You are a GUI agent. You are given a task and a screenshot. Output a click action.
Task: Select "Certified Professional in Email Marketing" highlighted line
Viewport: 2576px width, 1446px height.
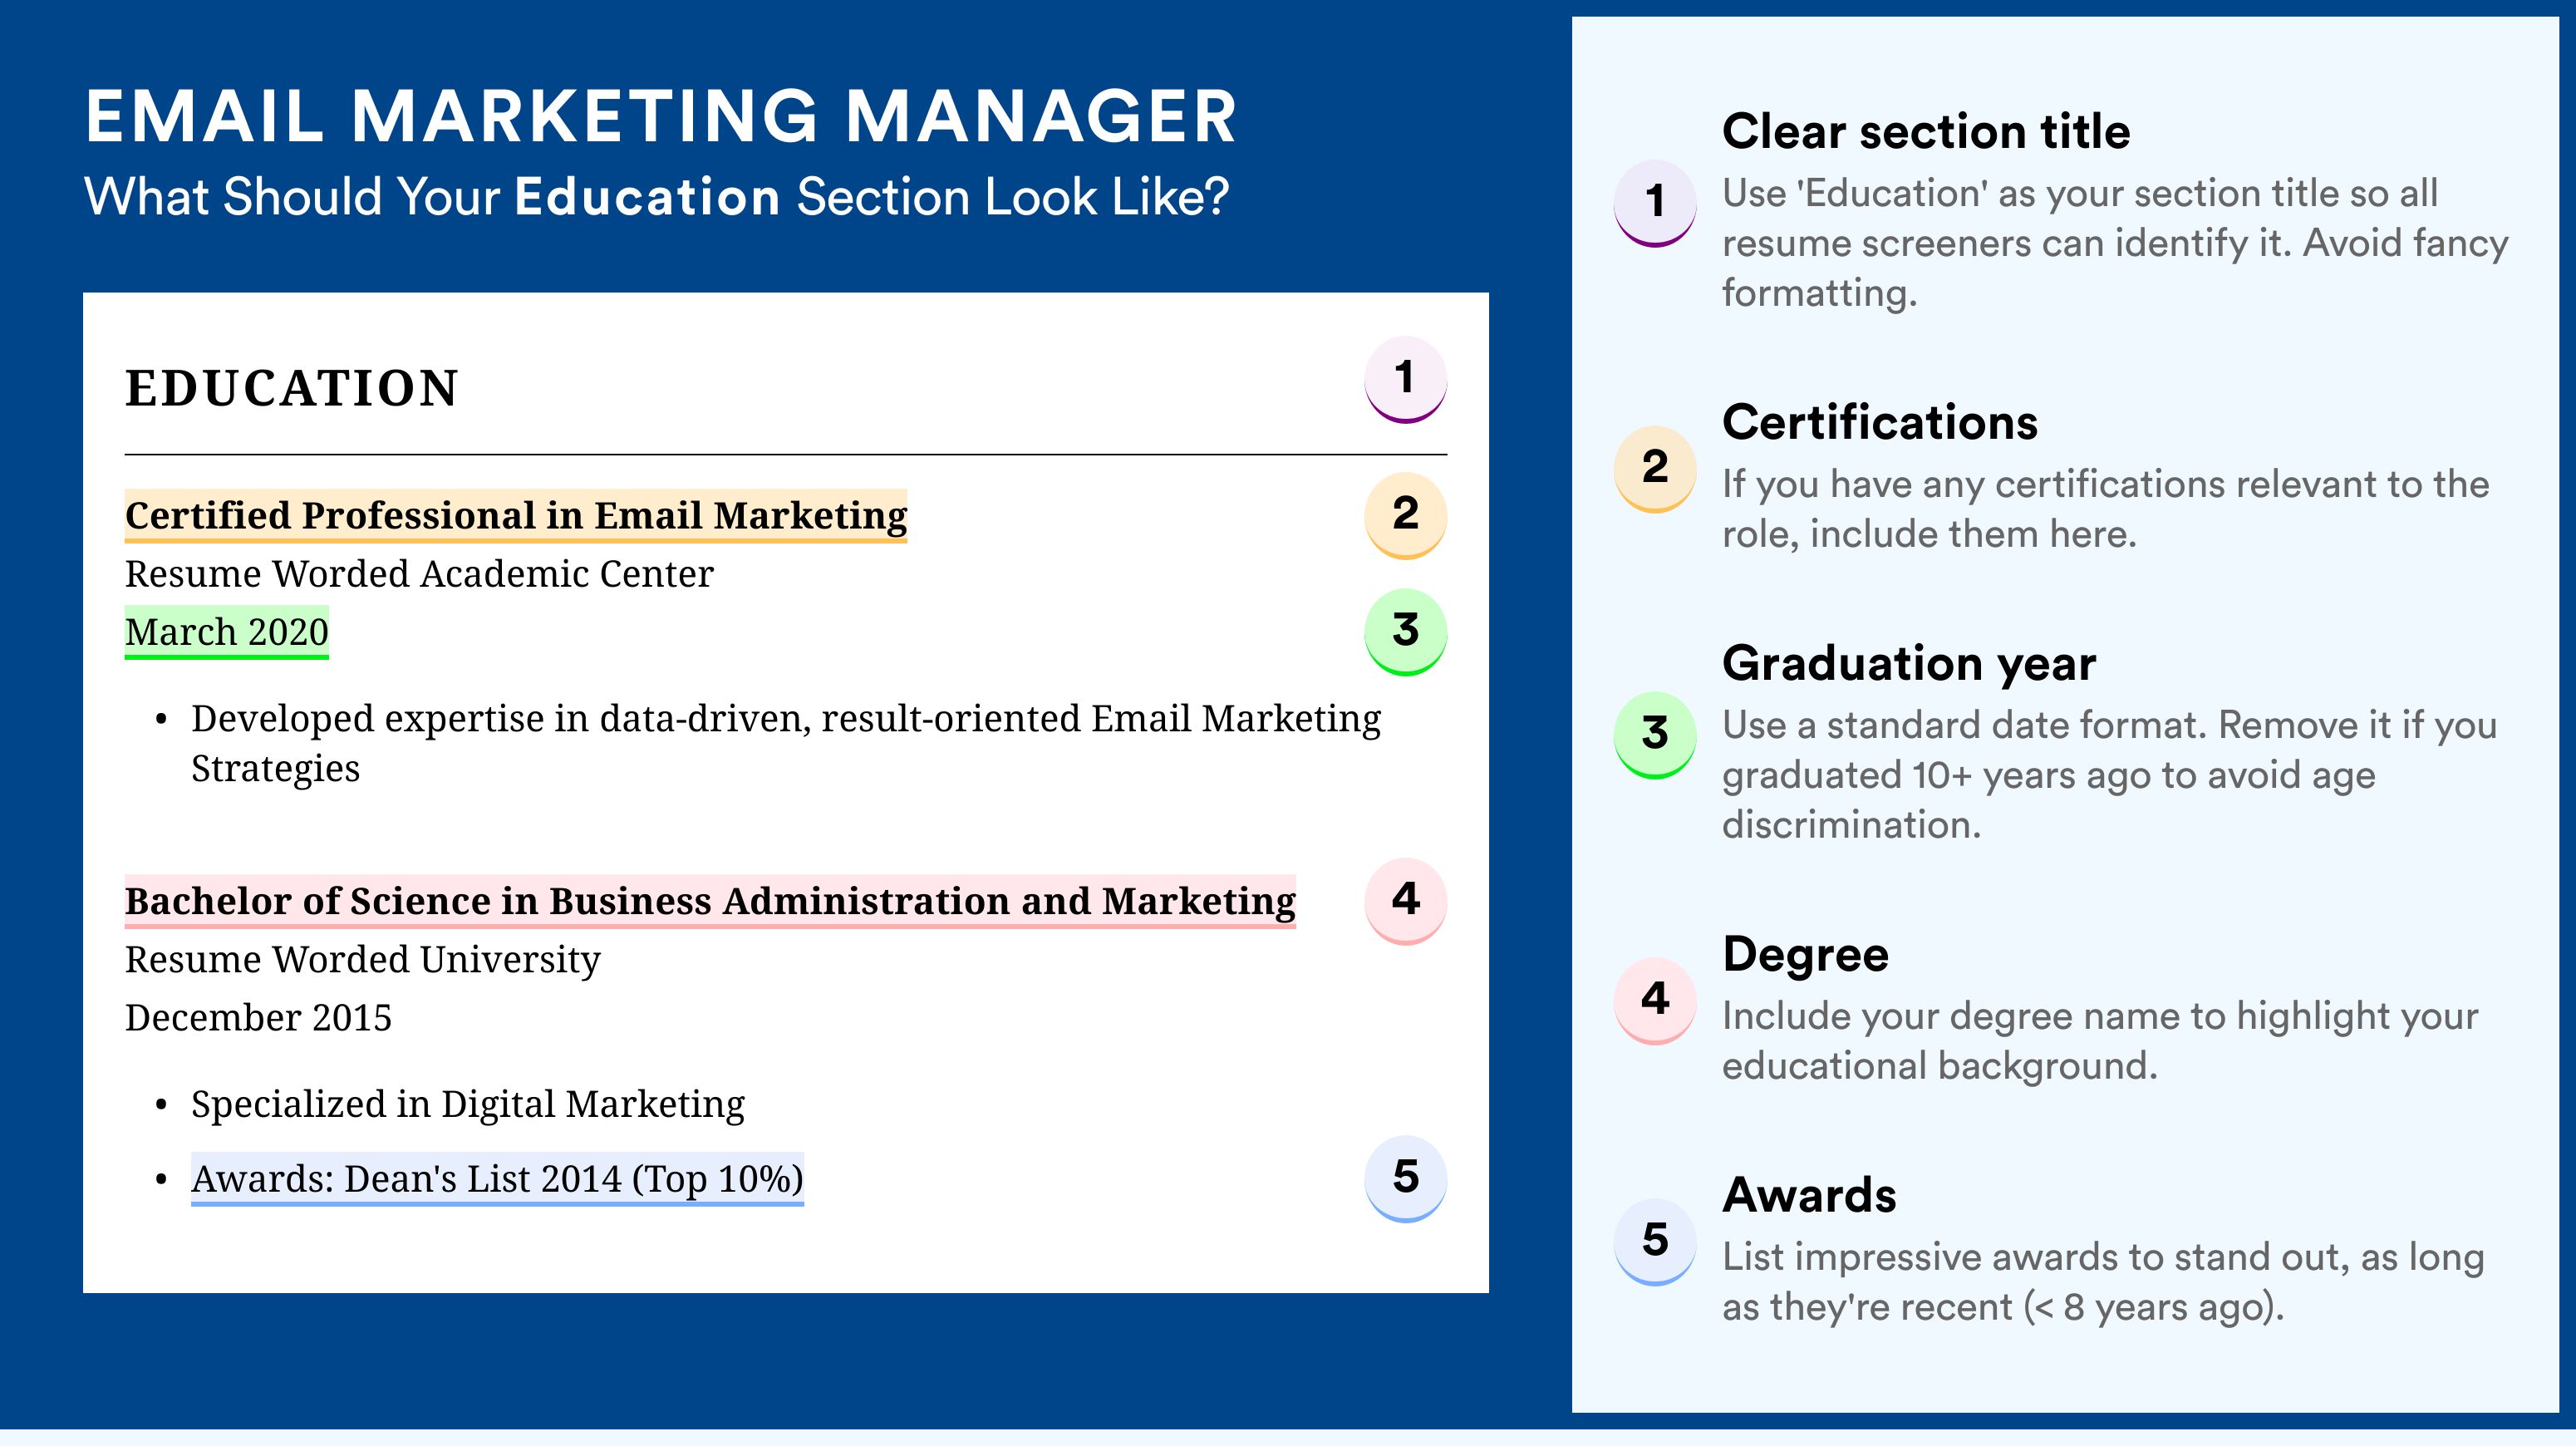coord(516,516)
